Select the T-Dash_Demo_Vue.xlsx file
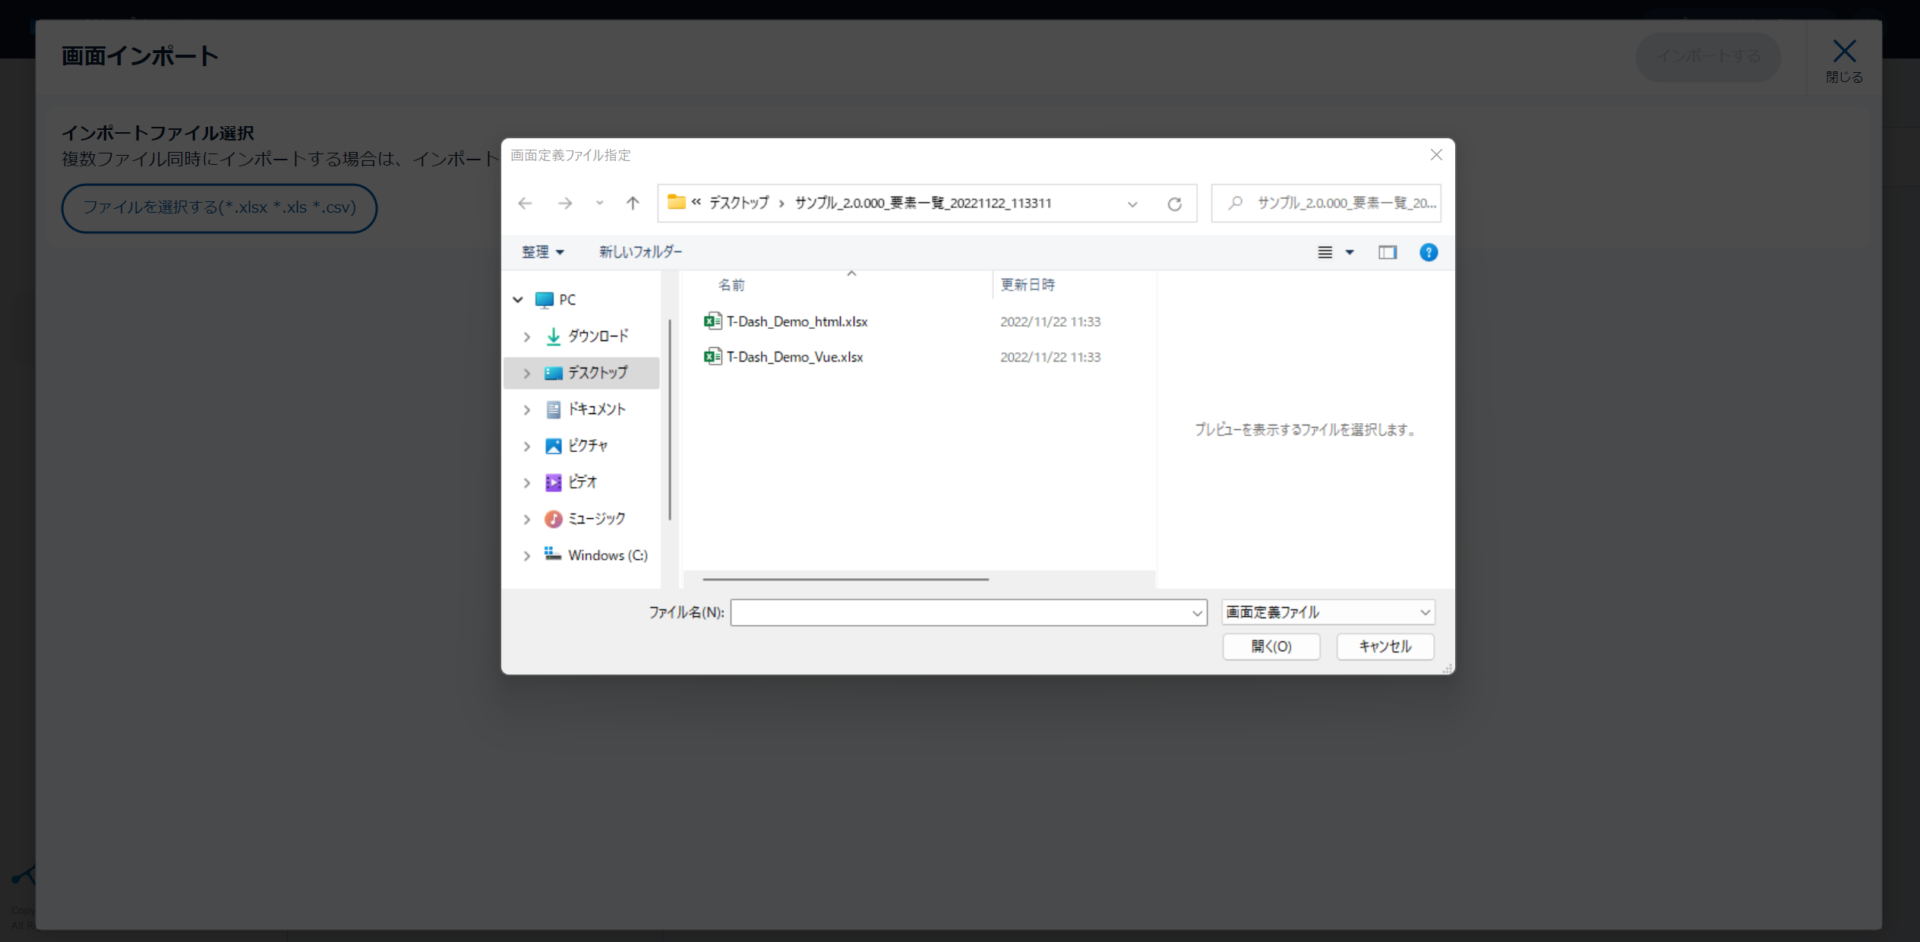Screen dimensions: 1920x942 794,357
